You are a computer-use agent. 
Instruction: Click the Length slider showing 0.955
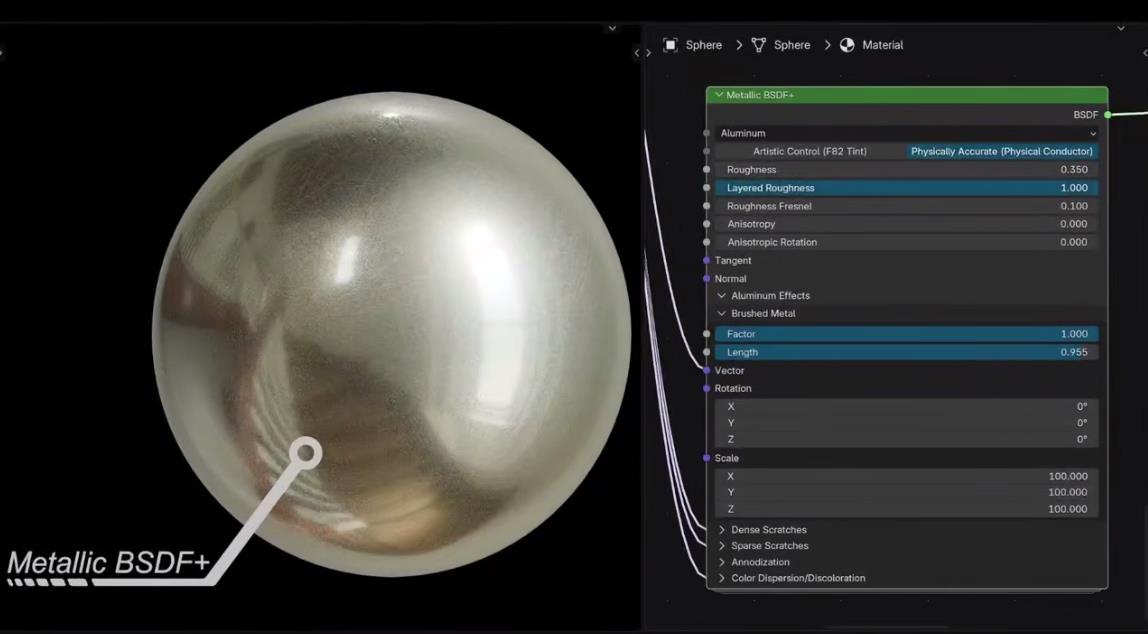point(906,352)
